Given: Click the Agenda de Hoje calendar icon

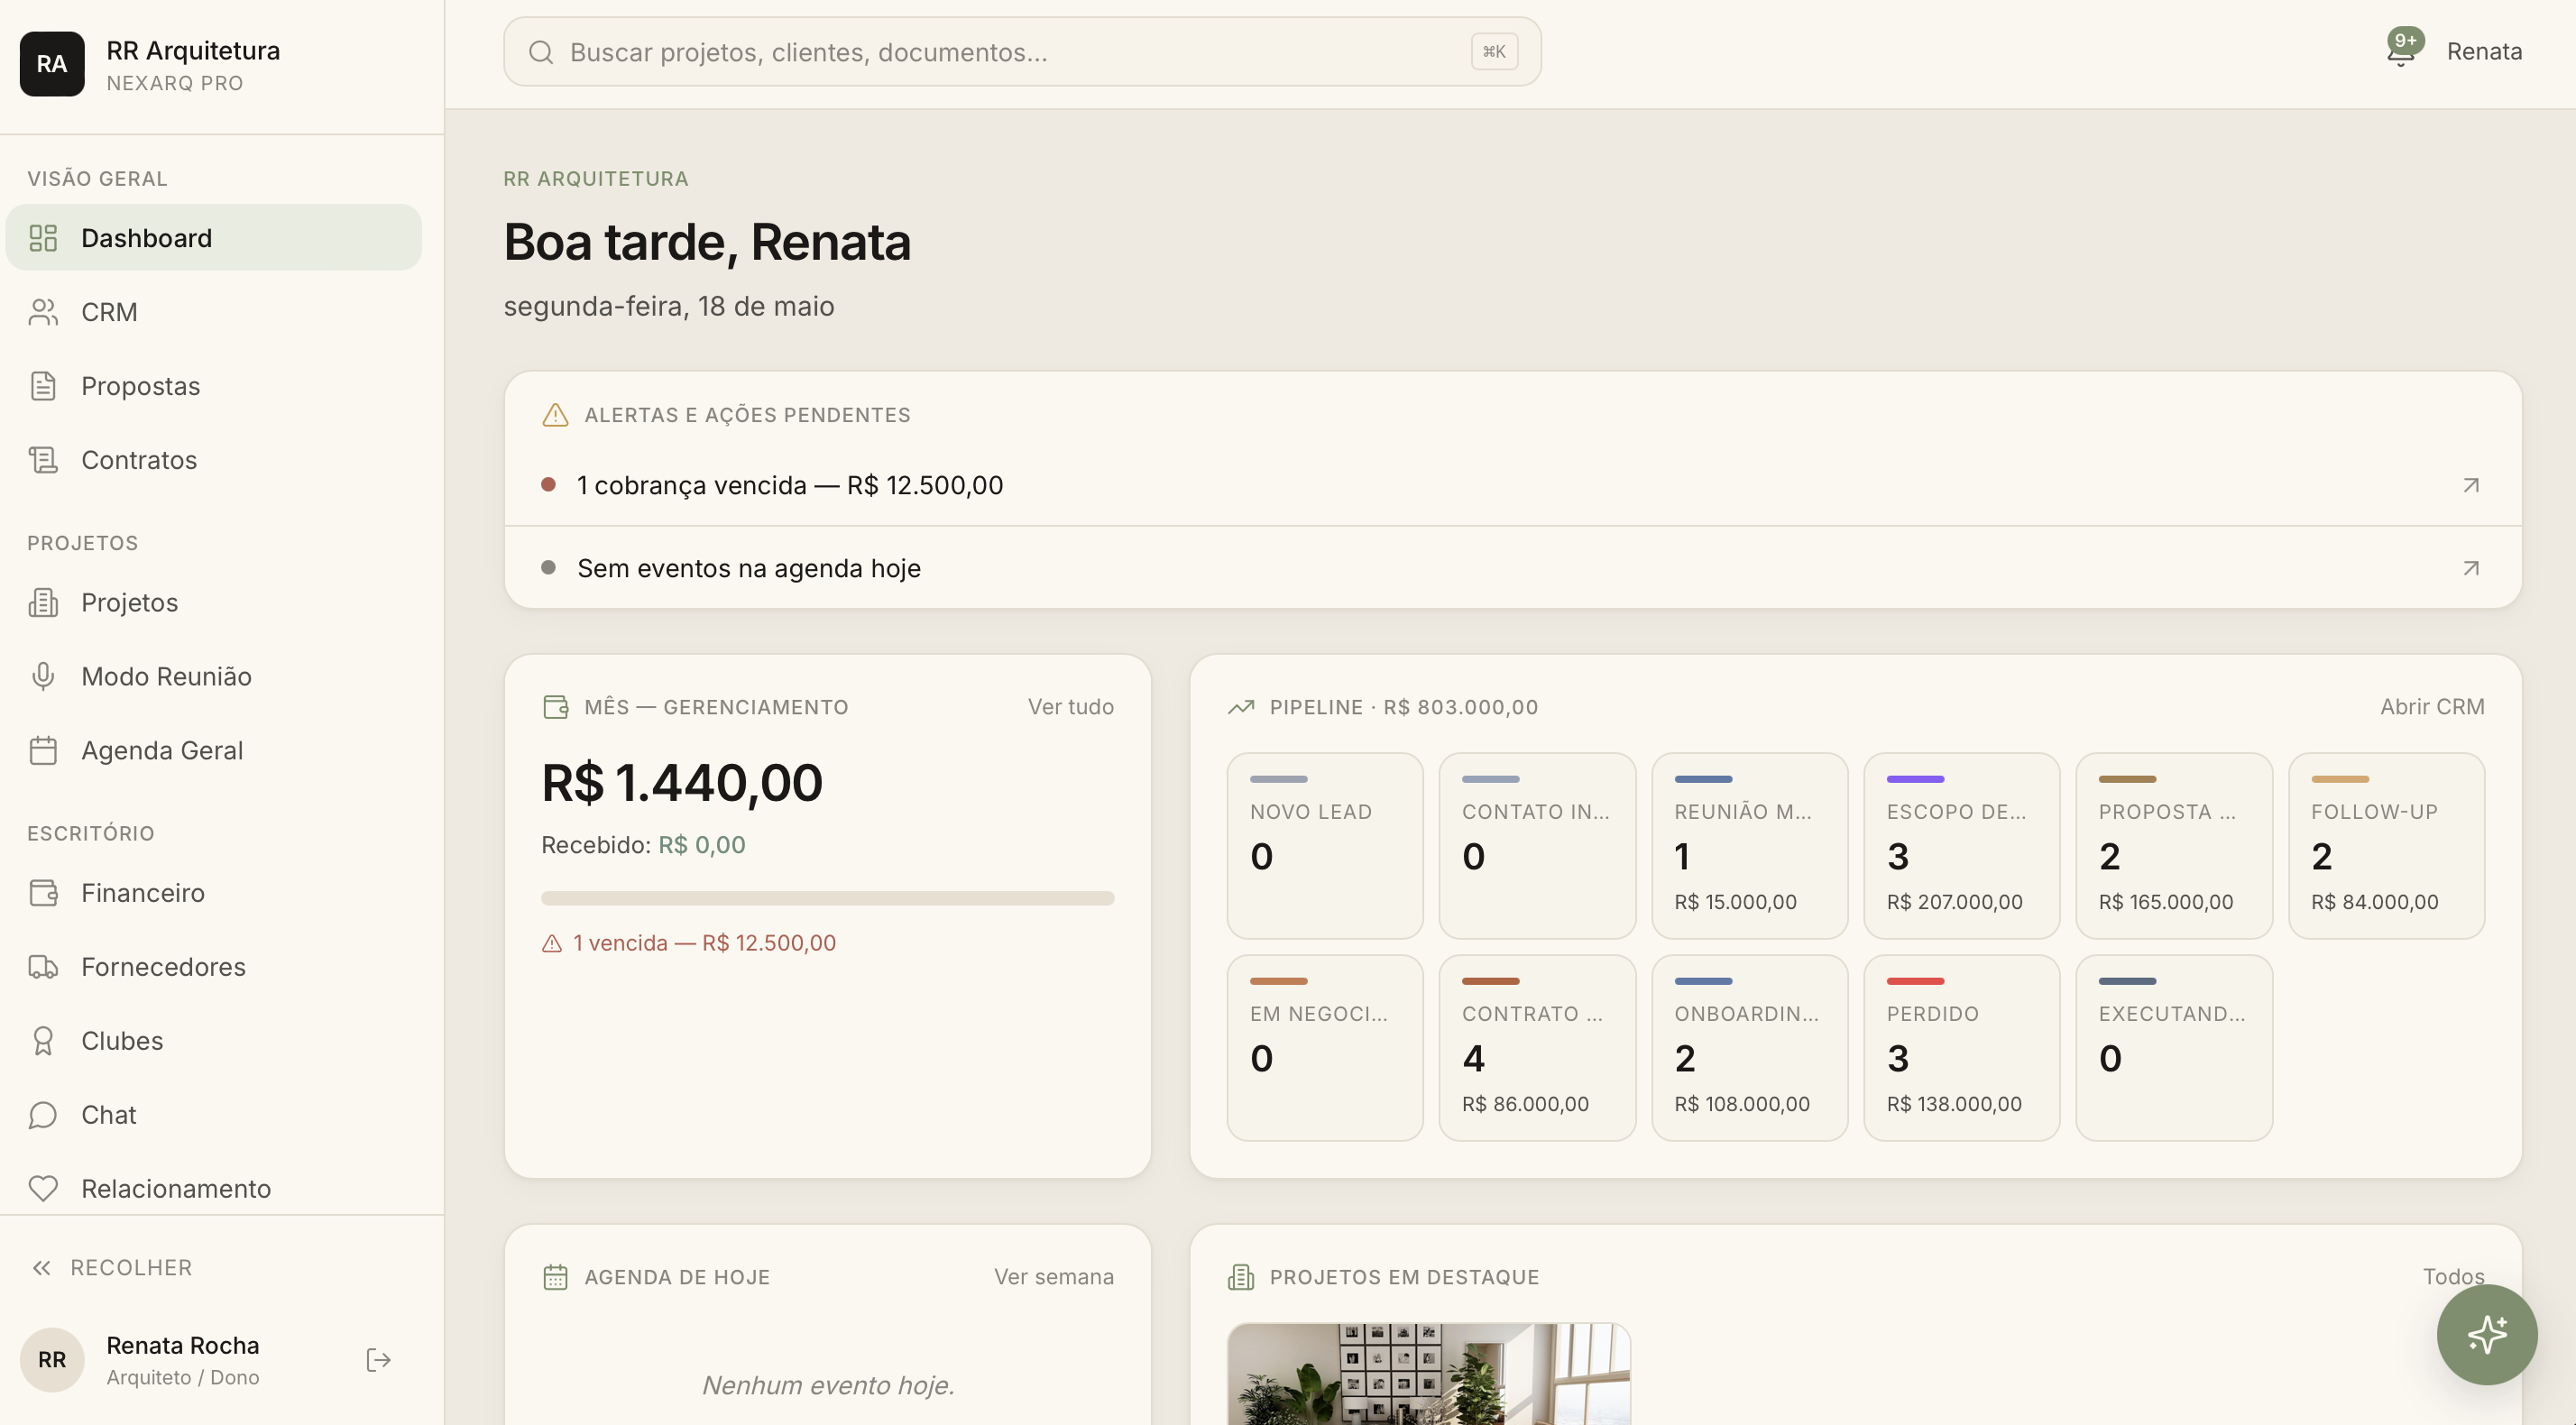Looking at the screenshot, I should pyautogui.click(x=555, y=1277).
